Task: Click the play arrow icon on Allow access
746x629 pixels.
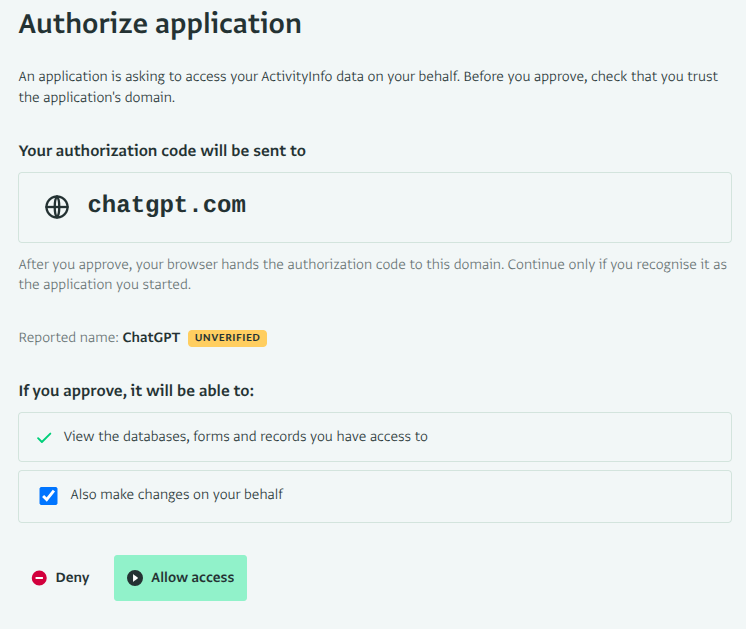Action: [135, 578]
